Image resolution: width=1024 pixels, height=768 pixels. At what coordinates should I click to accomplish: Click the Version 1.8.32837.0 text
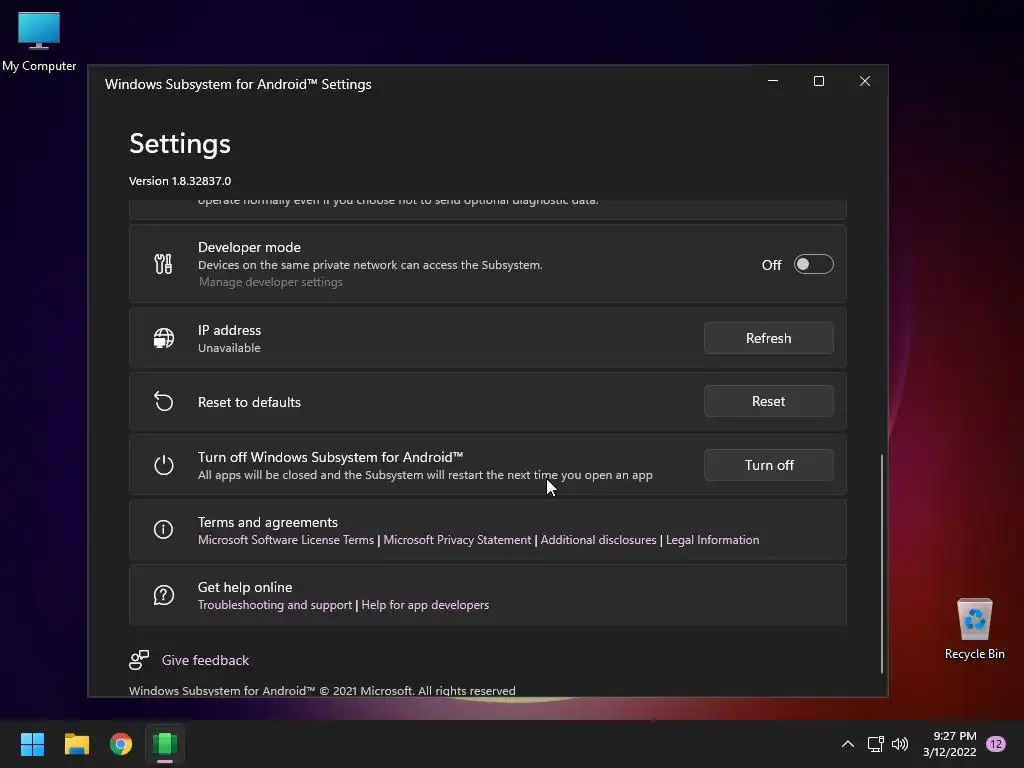[180, 181]
